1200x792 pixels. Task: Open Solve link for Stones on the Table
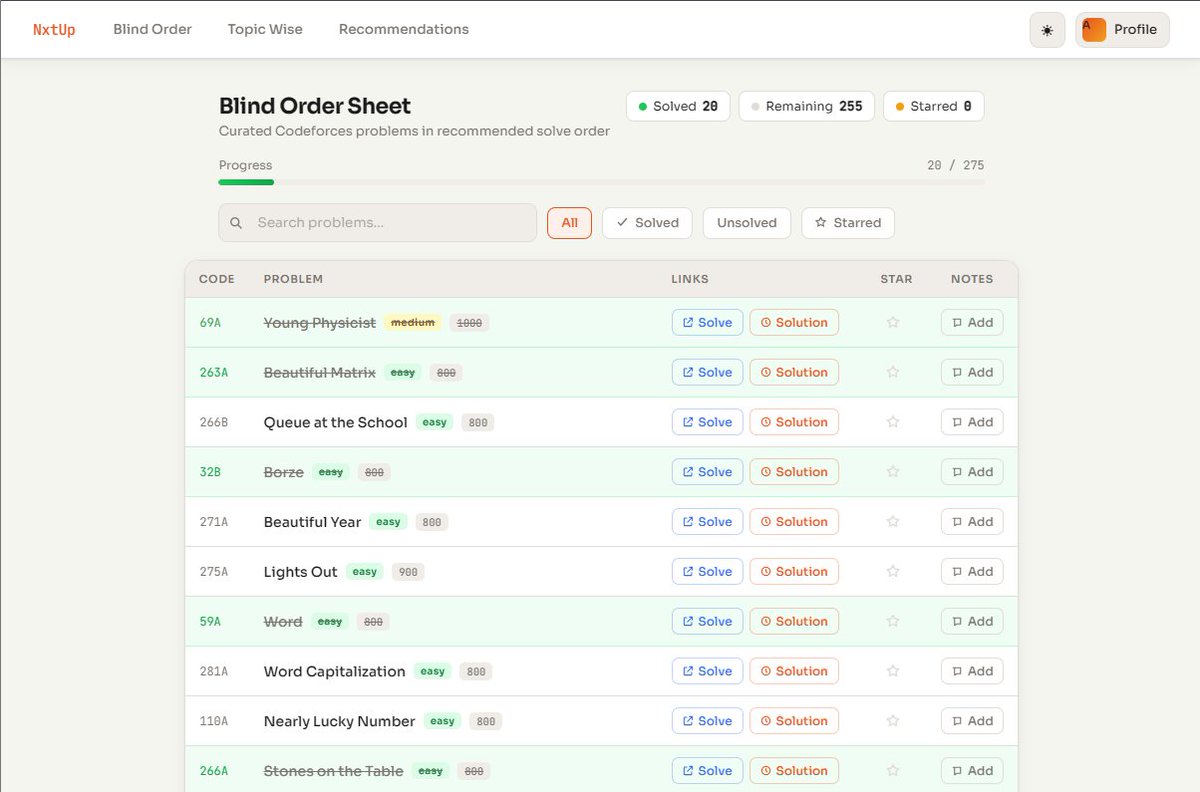(x=707, y=771)
